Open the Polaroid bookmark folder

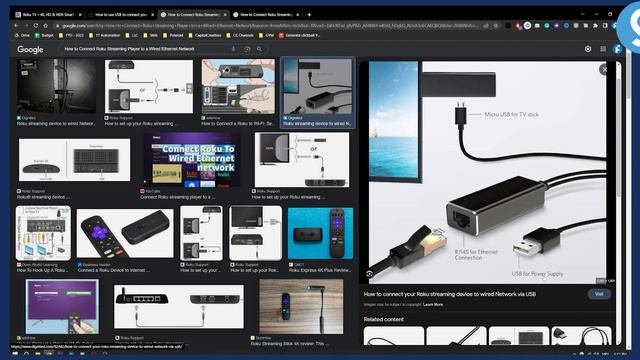tap(173, 36)
